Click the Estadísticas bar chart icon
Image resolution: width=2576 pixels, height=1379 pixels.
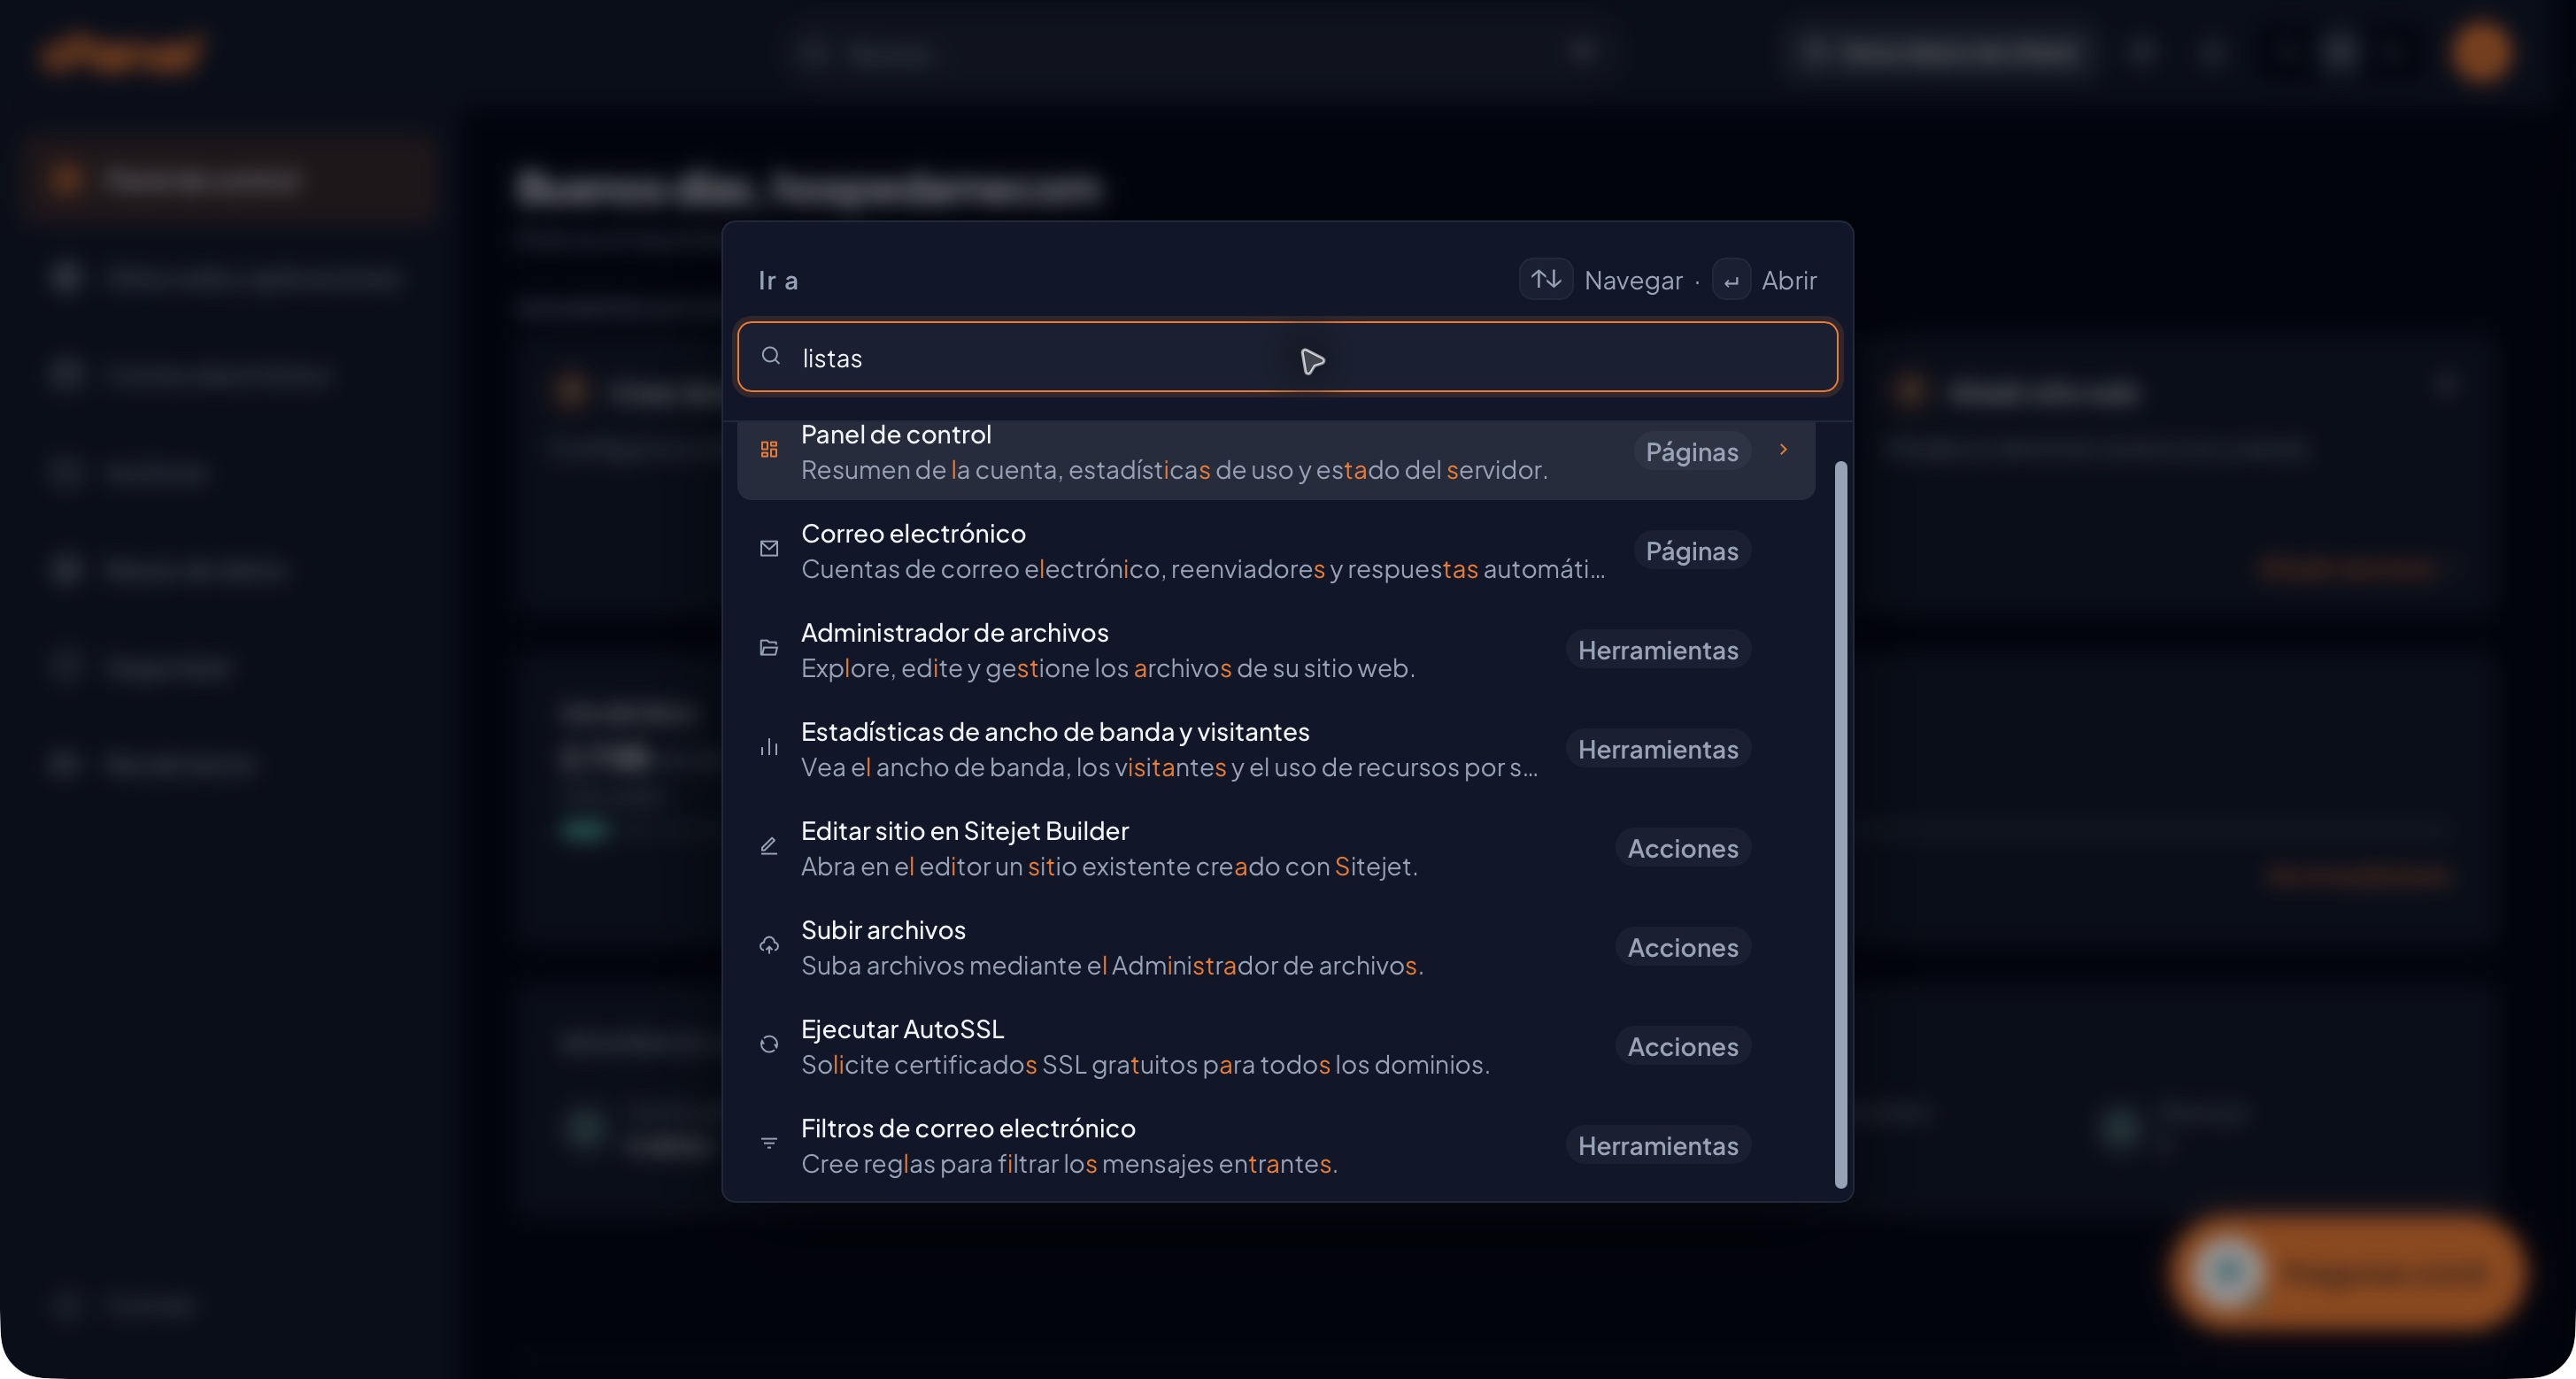pos(769,747)
